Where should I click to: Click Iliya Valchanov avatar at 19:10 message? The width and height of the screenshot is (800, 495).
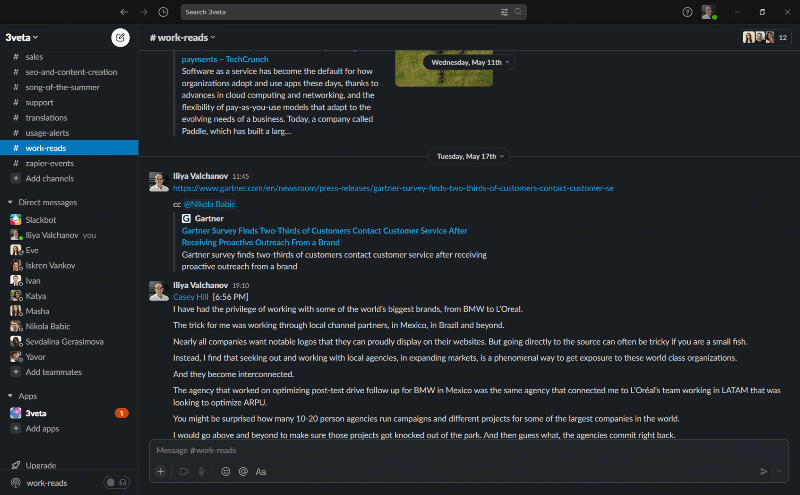coord(159,291)
